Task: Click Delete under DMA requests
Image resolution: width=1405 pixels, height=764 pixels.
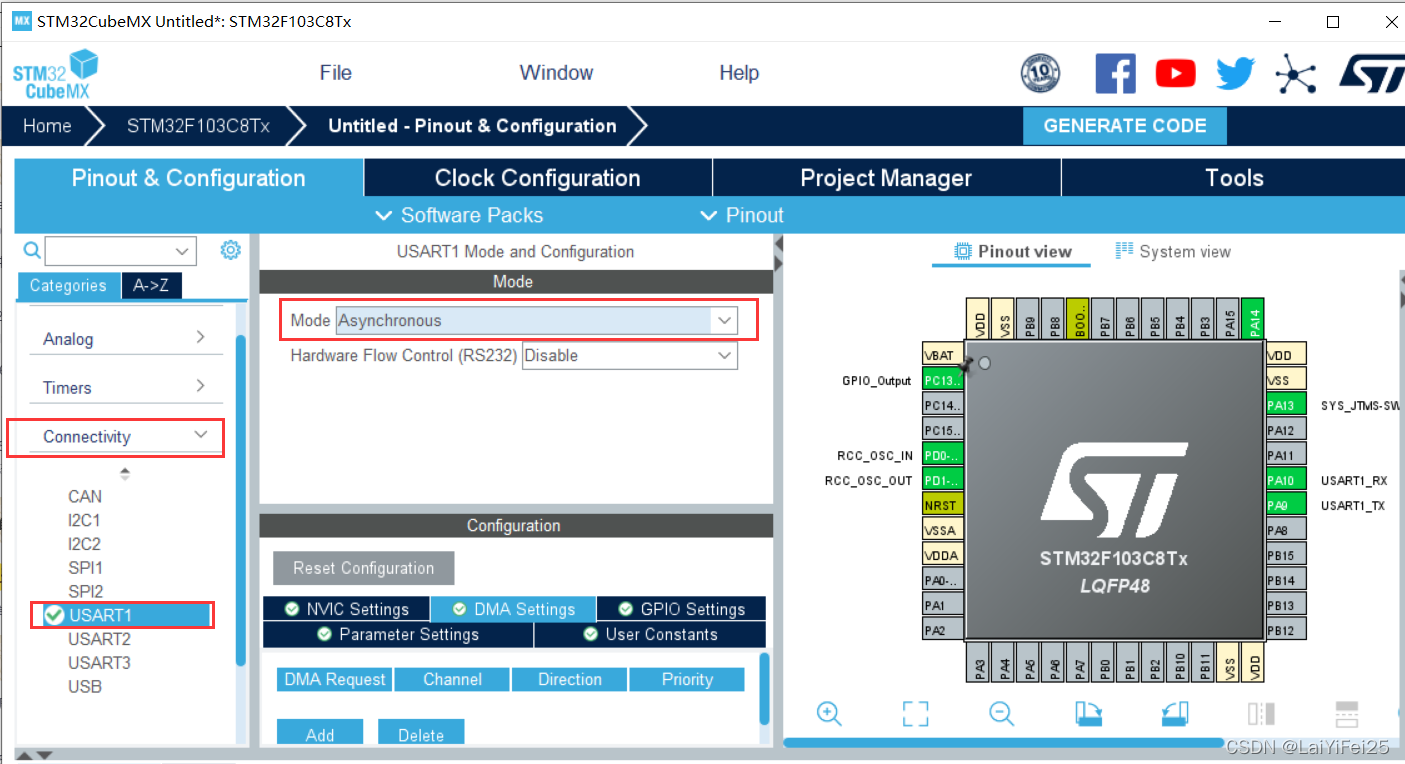Action: coord(421,734)
